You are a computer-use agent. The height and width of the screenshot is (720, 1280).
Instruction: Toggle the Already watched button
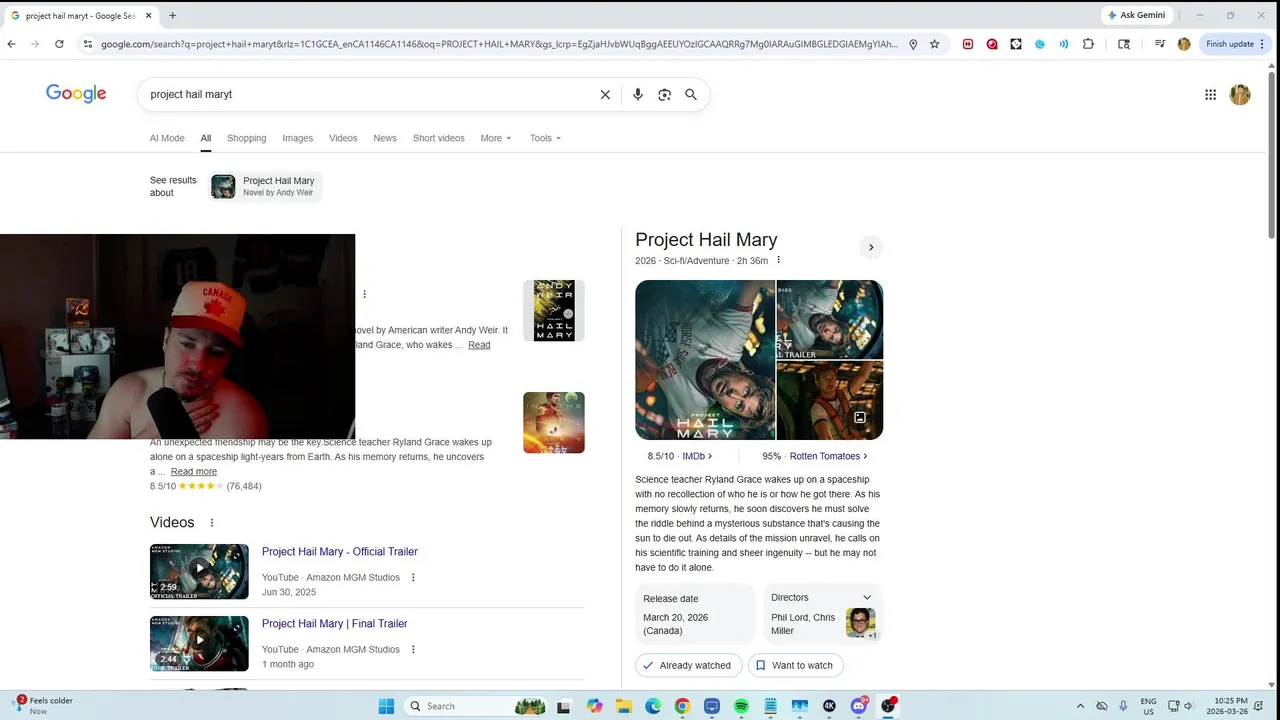687,665
